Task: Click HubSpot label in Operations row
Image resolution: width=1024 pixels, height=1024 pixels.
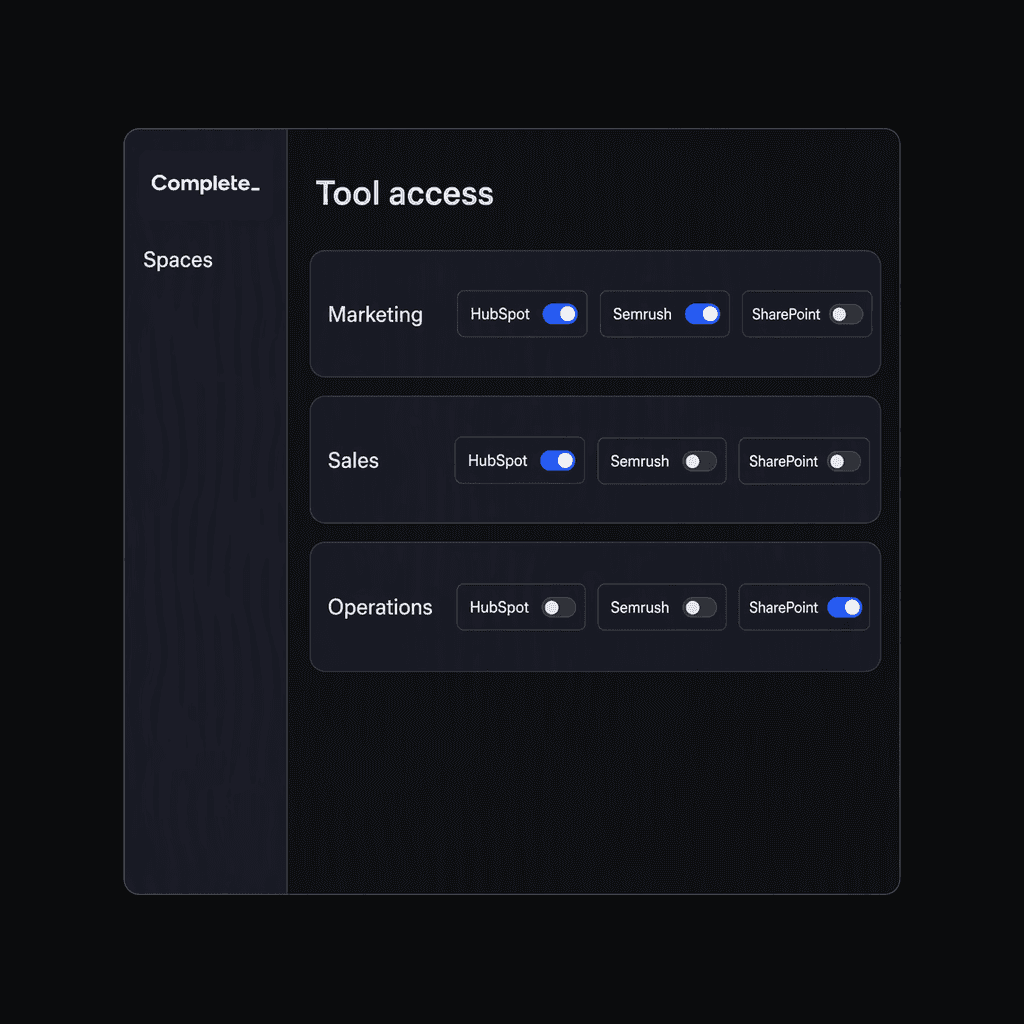Action: [499, 607]
